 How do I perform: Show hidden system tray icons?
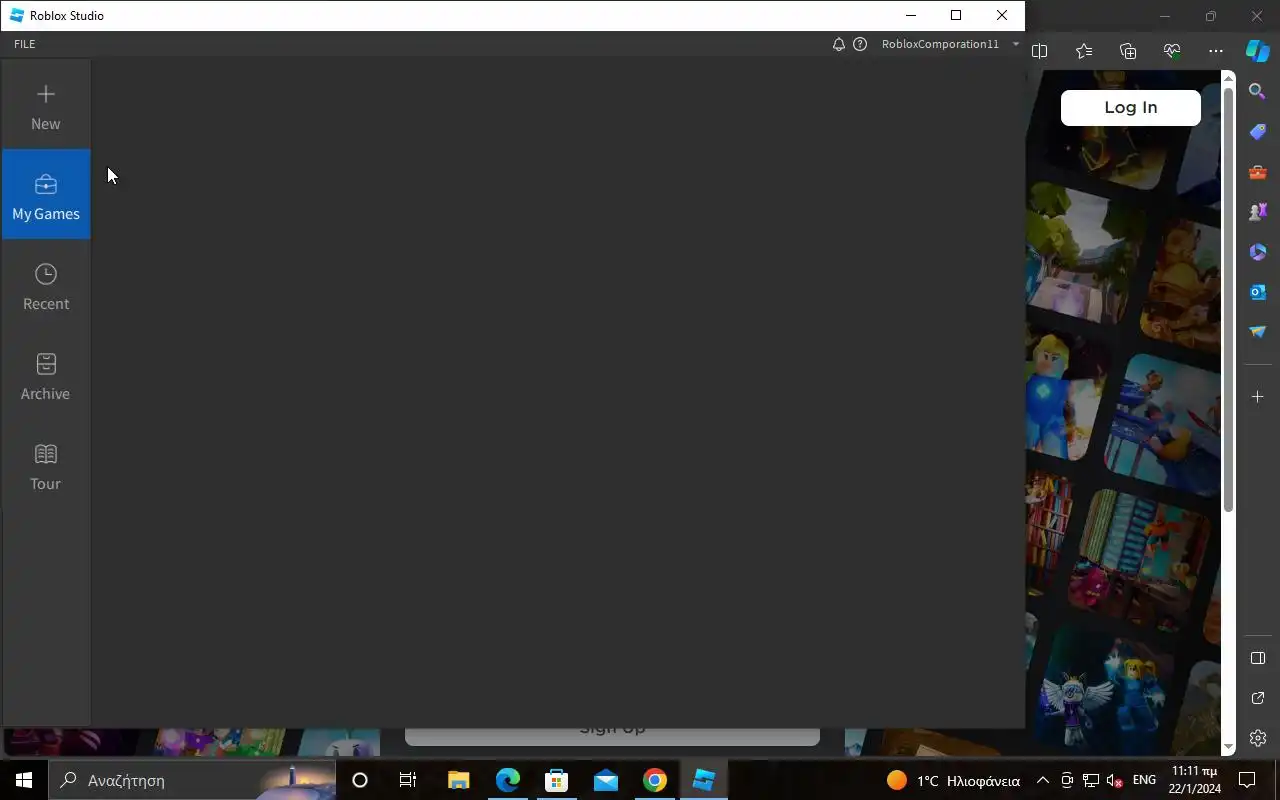1042,780
